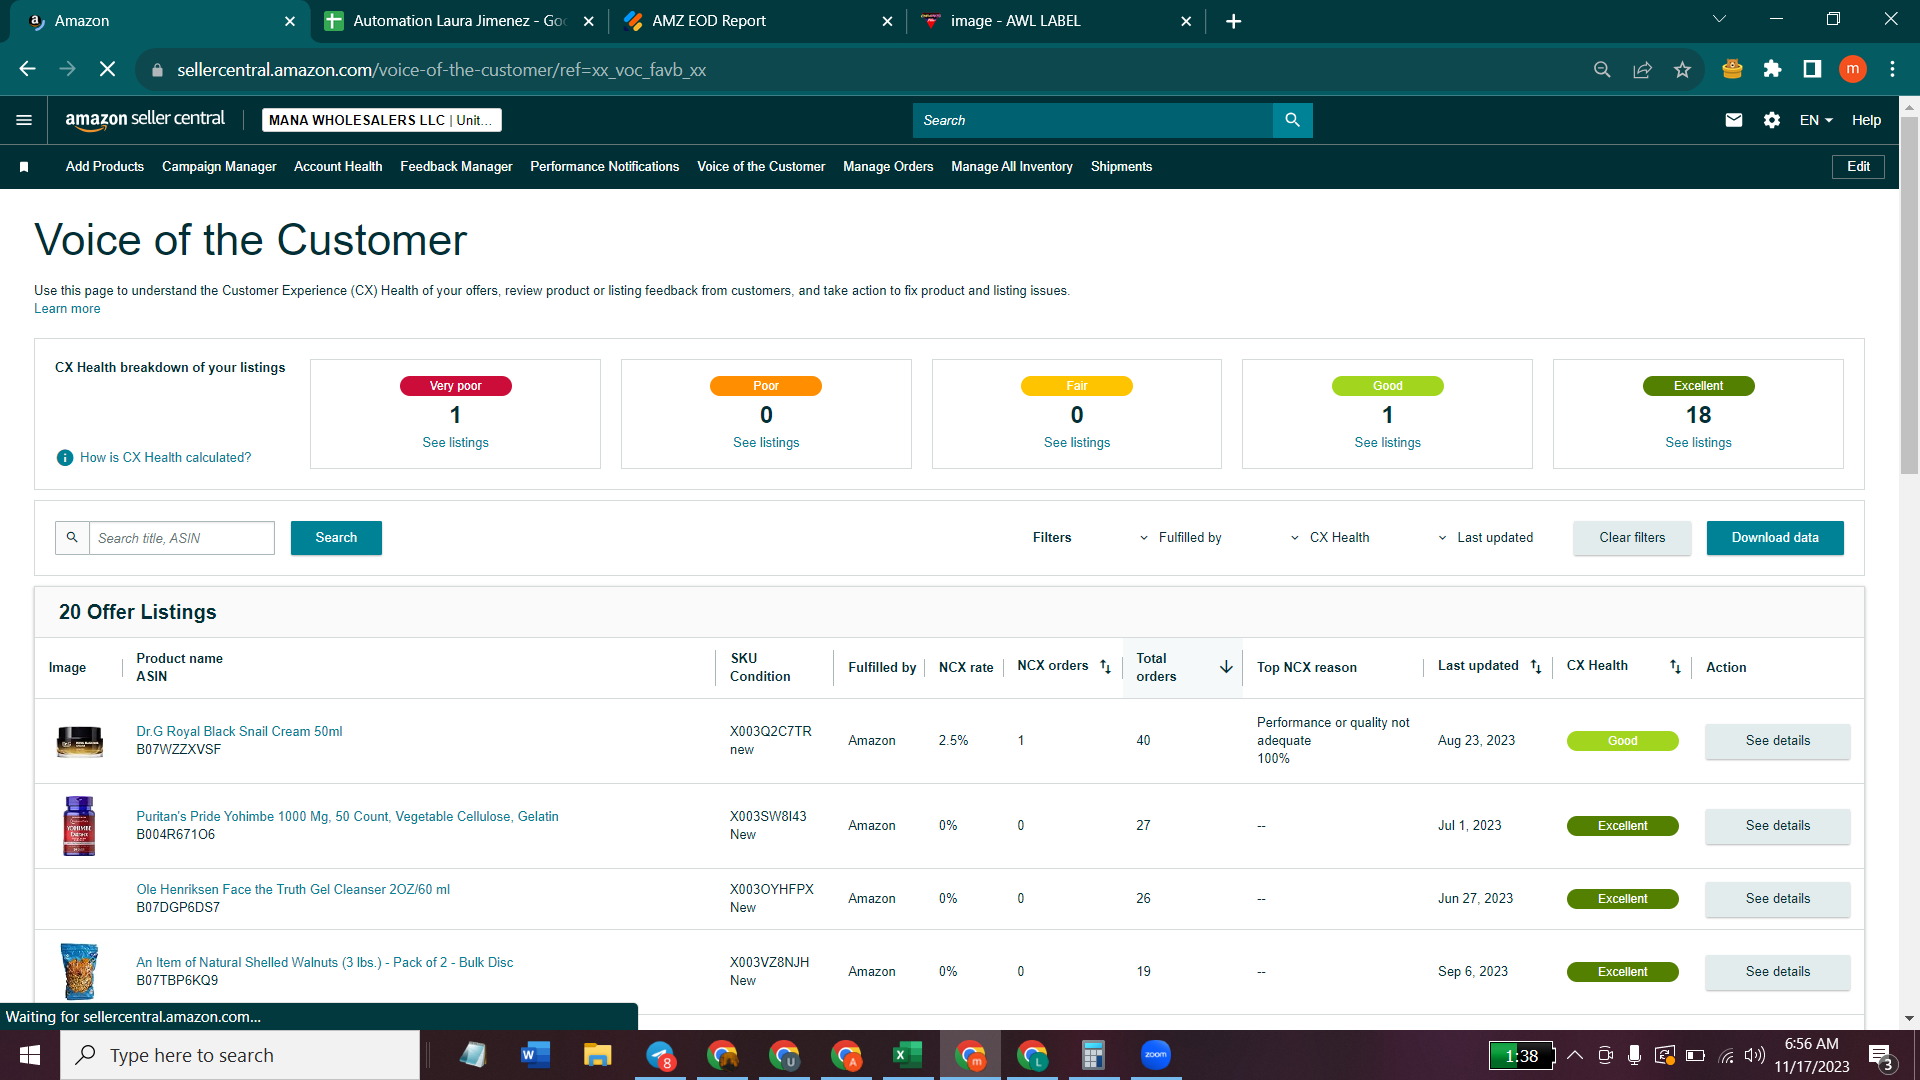
Task: See listings under Very poor
Action: (x=455, y=443)
